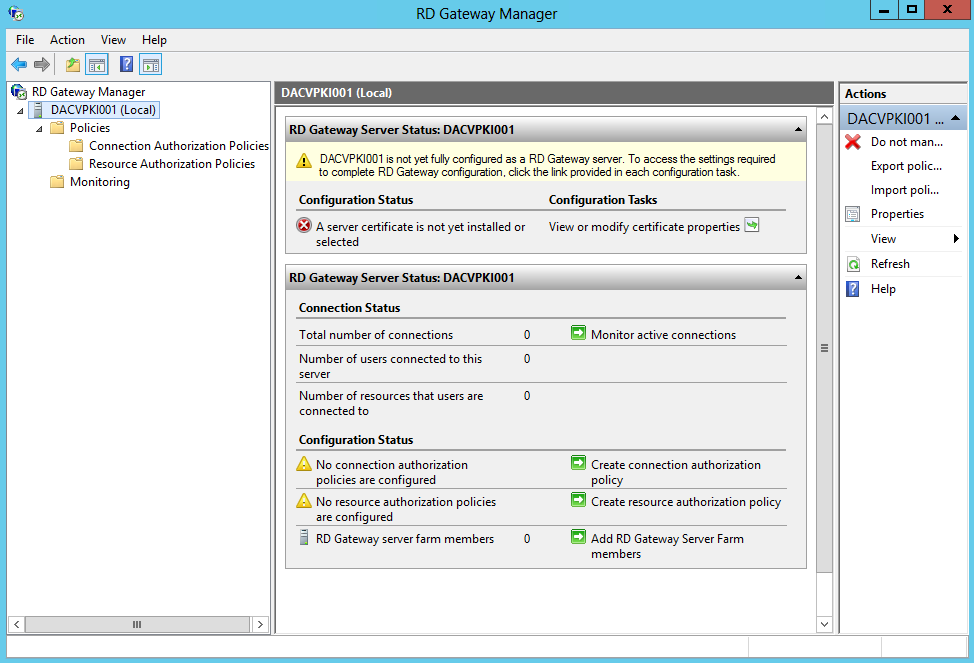Select Resource Authorization Policies tree item
Screen dimensions: 974x663
[171, 164]
